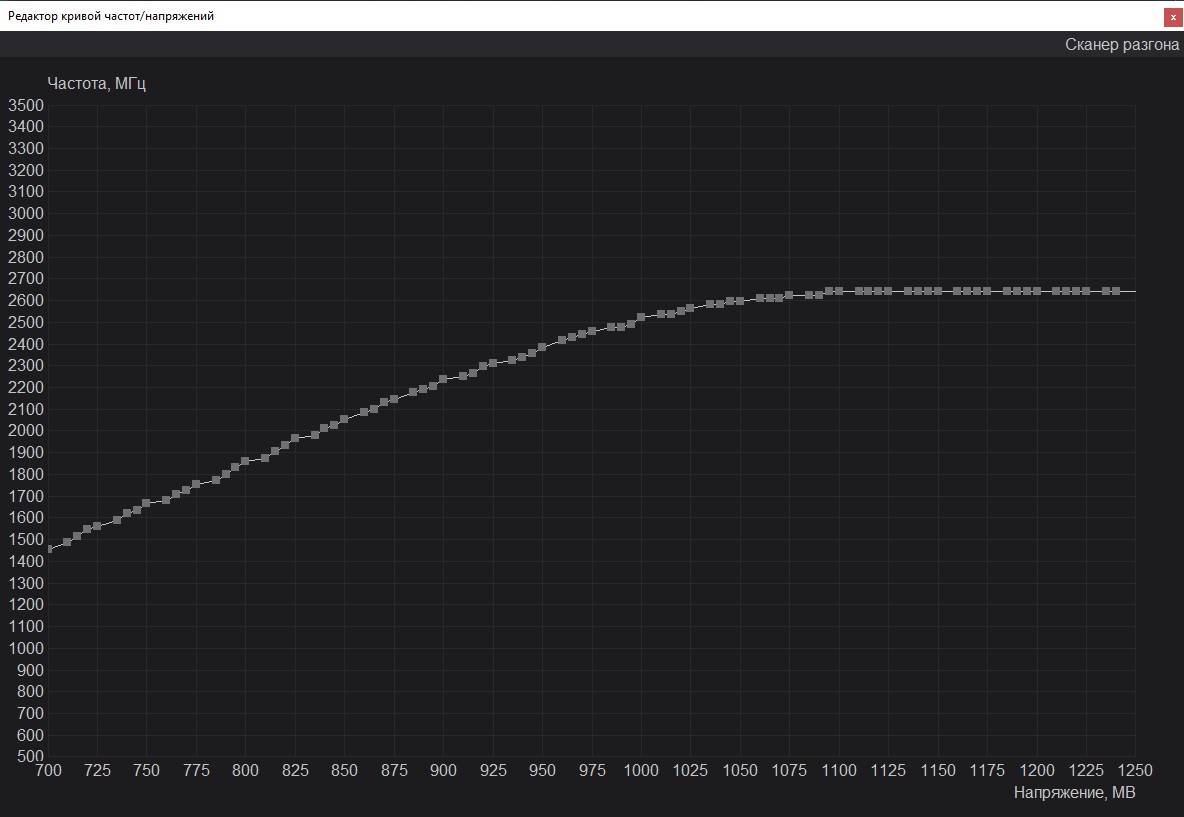Click the 2000 label on frequency axis
The height and width of the screenshot is (817, 1184).
point(26,430)
